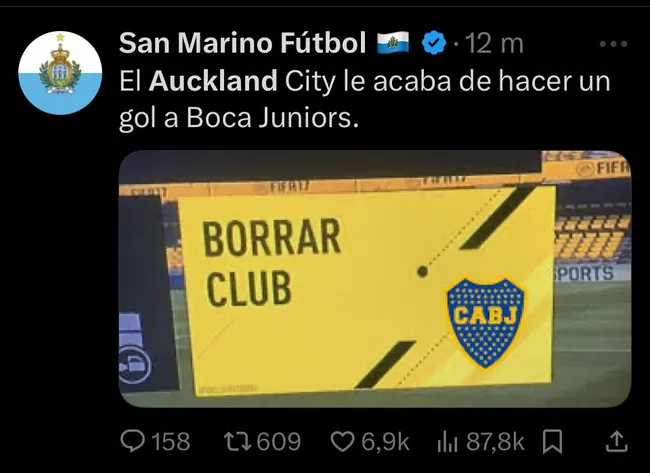
Task: Click the 609 retweets count
Action: tap(279, 441)
